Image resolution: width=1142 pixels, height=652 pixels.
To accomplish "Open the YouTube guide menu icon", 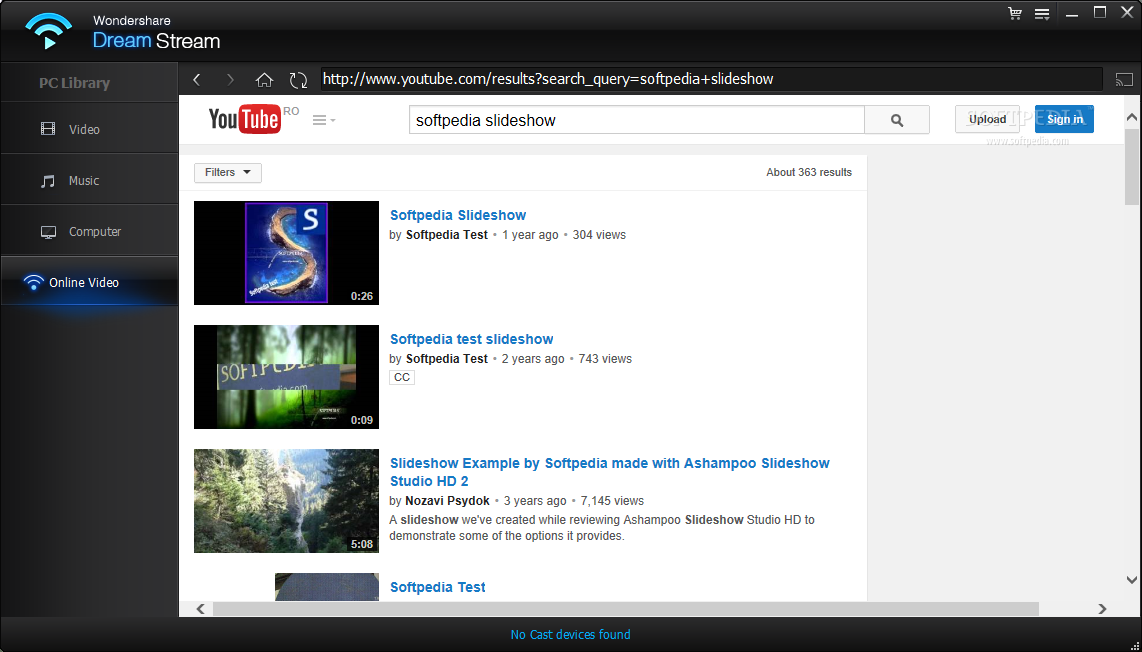I will coord(323,120).
